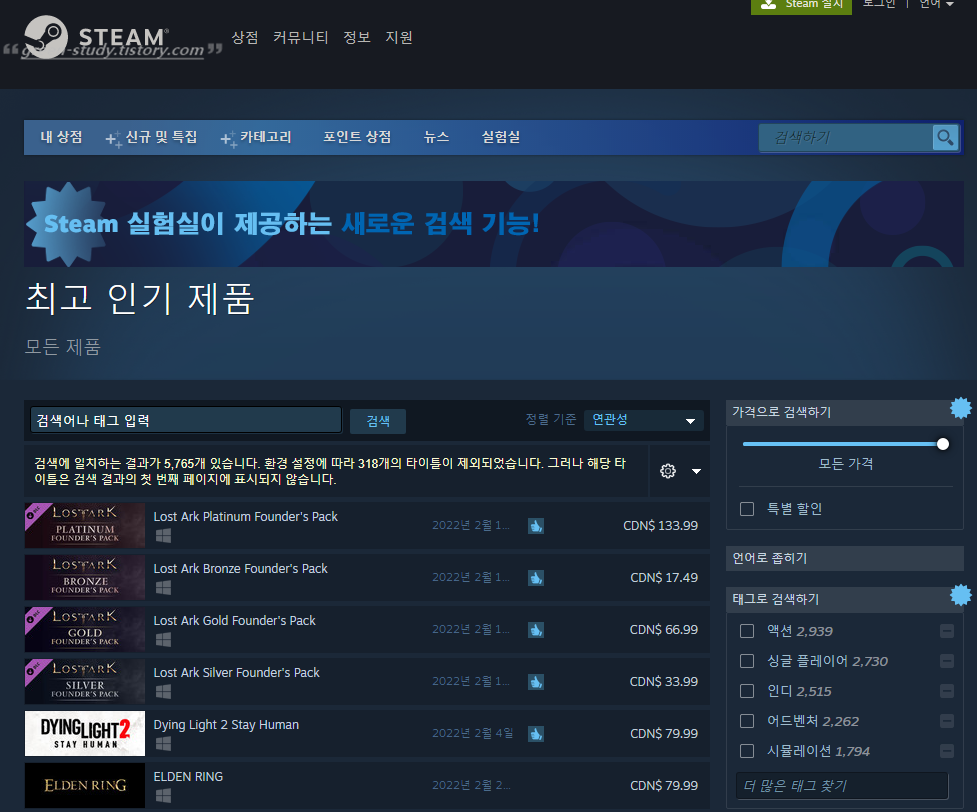Image resolution: width=977 pixels, height=812 pixels.
Task: Click the Steam install download icon
Action: point(768,4)
